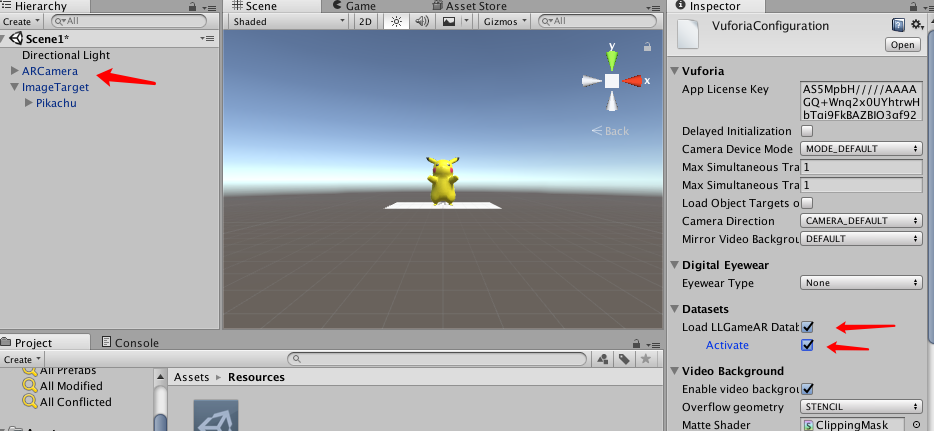Toggle 2D view mode
Image resolution: width=934 pixels, height=431 pixels.
point(365,21)
